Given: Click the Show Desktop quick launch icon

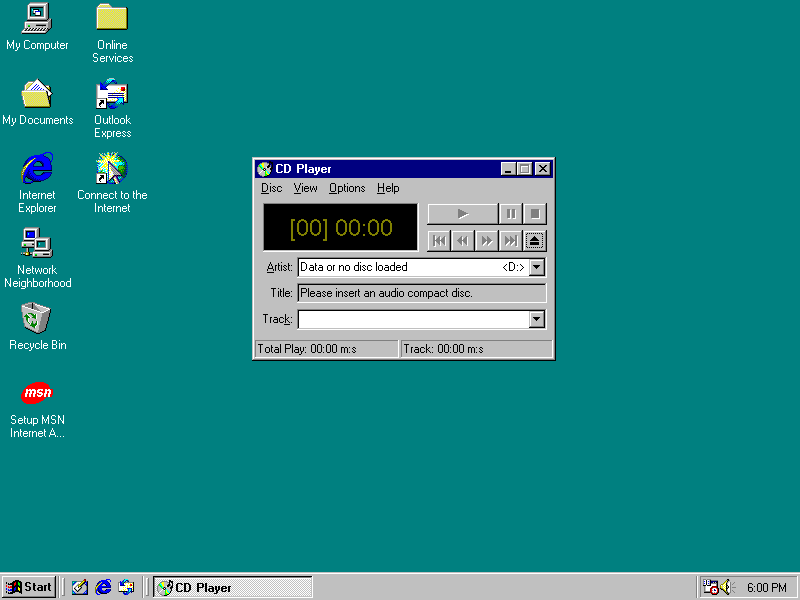Looking at the screenshot, I should (x=80, y=587).
